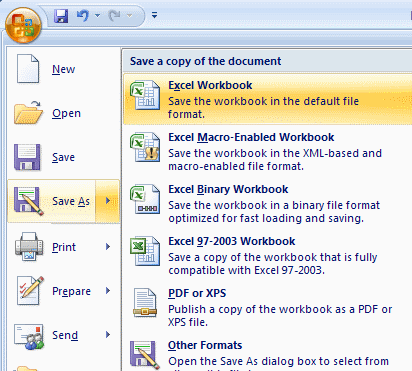Screen dimensions: 412x371
Task: Click the Excel Workbook file icon
Action: point(145,95)
